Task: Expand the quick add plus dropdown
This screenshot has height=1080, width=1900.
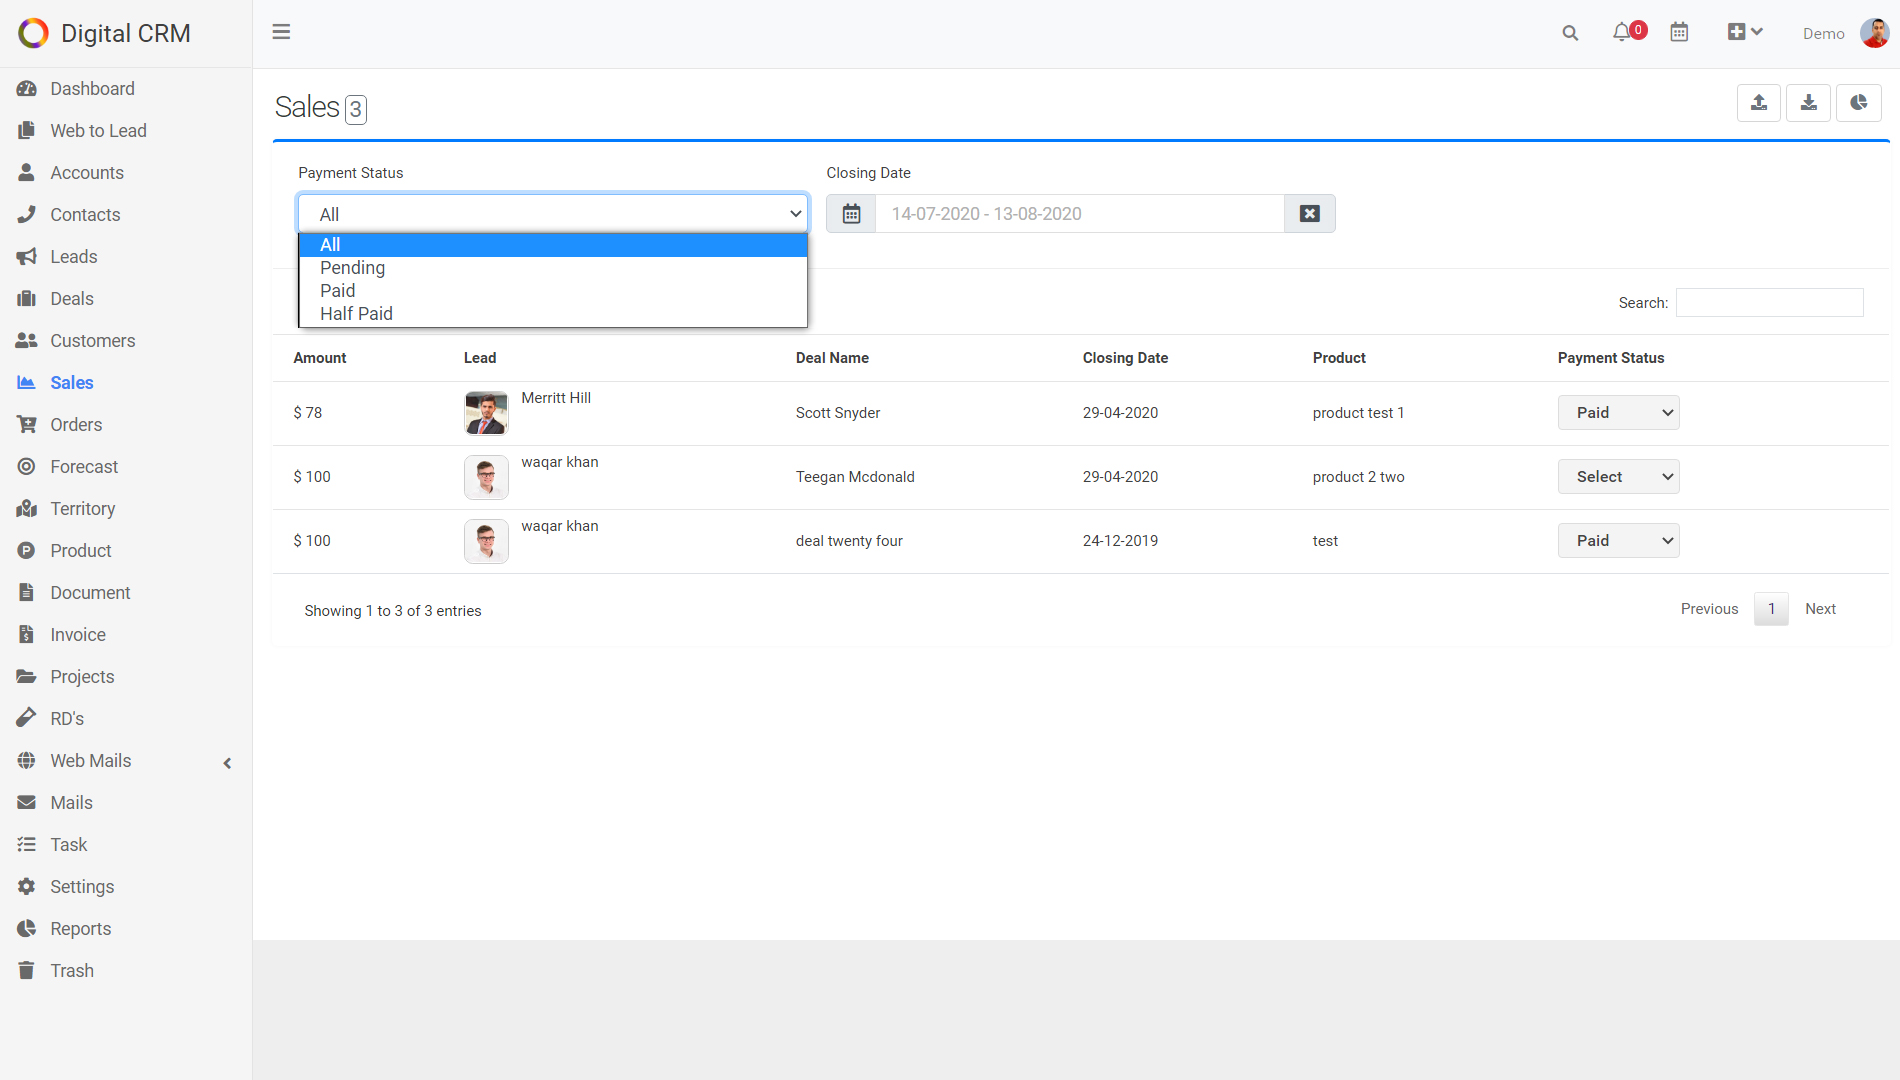Action: [1745, 33]
